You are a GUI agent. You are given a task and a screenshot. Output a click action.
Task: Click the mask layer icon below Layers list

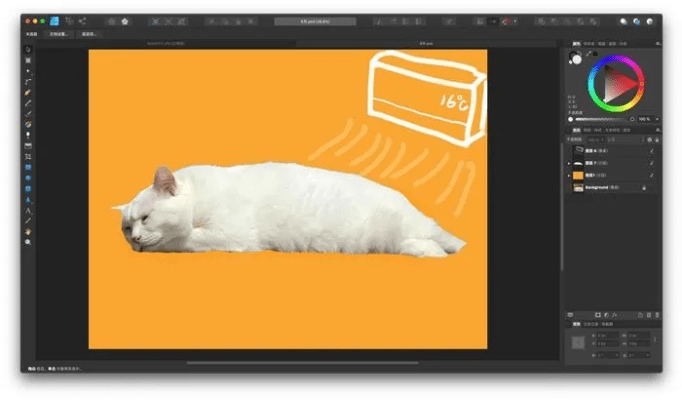pos(598,315)
